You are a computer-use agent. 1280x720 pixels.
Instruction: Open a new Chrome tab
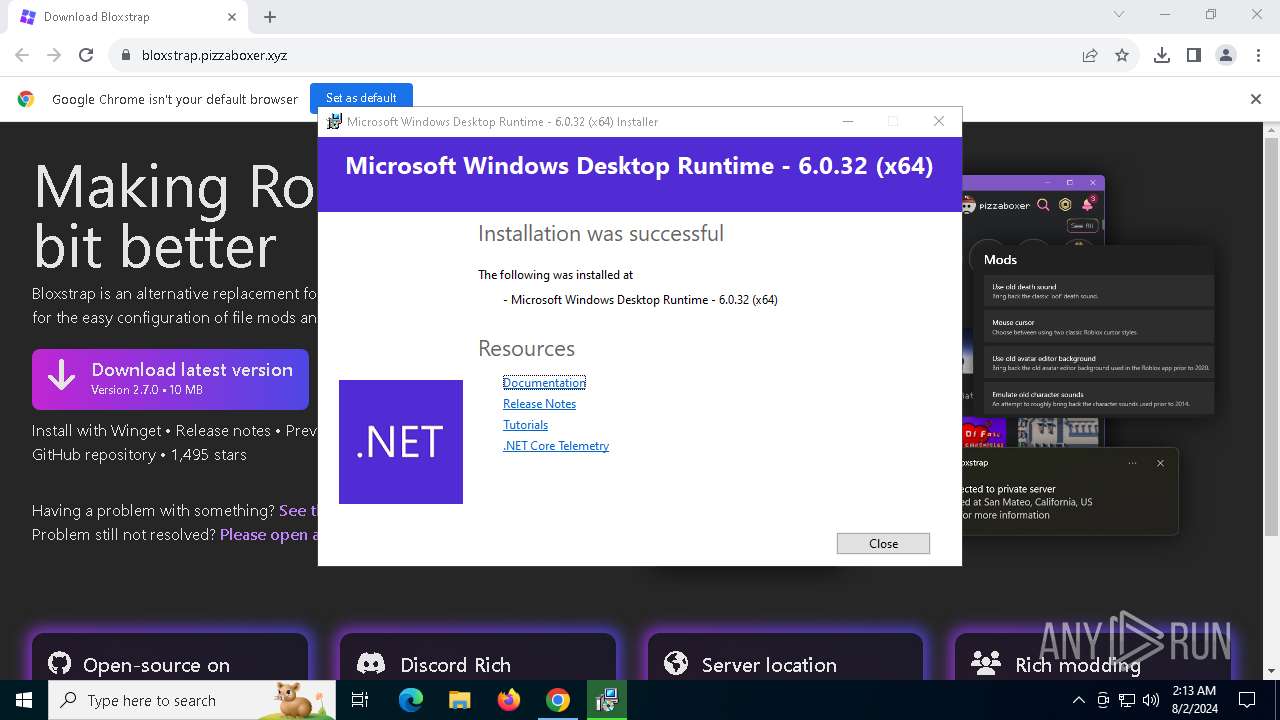[270, 16]
